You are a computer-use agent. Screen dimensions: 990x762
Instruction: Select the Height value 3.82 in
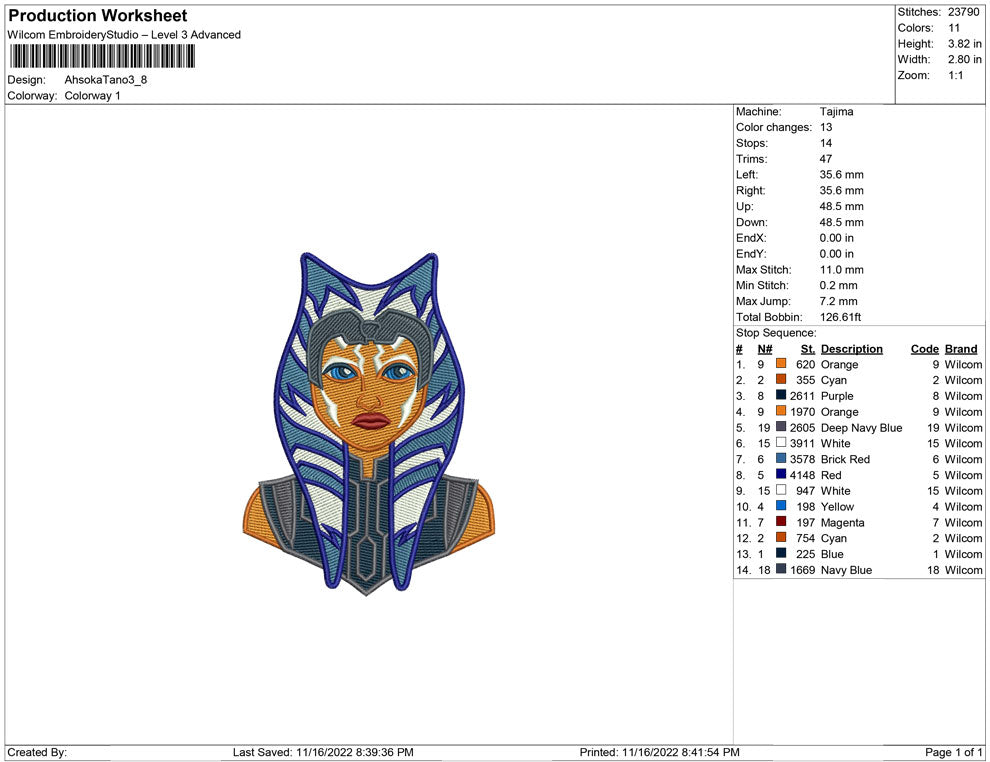[965, 44]
